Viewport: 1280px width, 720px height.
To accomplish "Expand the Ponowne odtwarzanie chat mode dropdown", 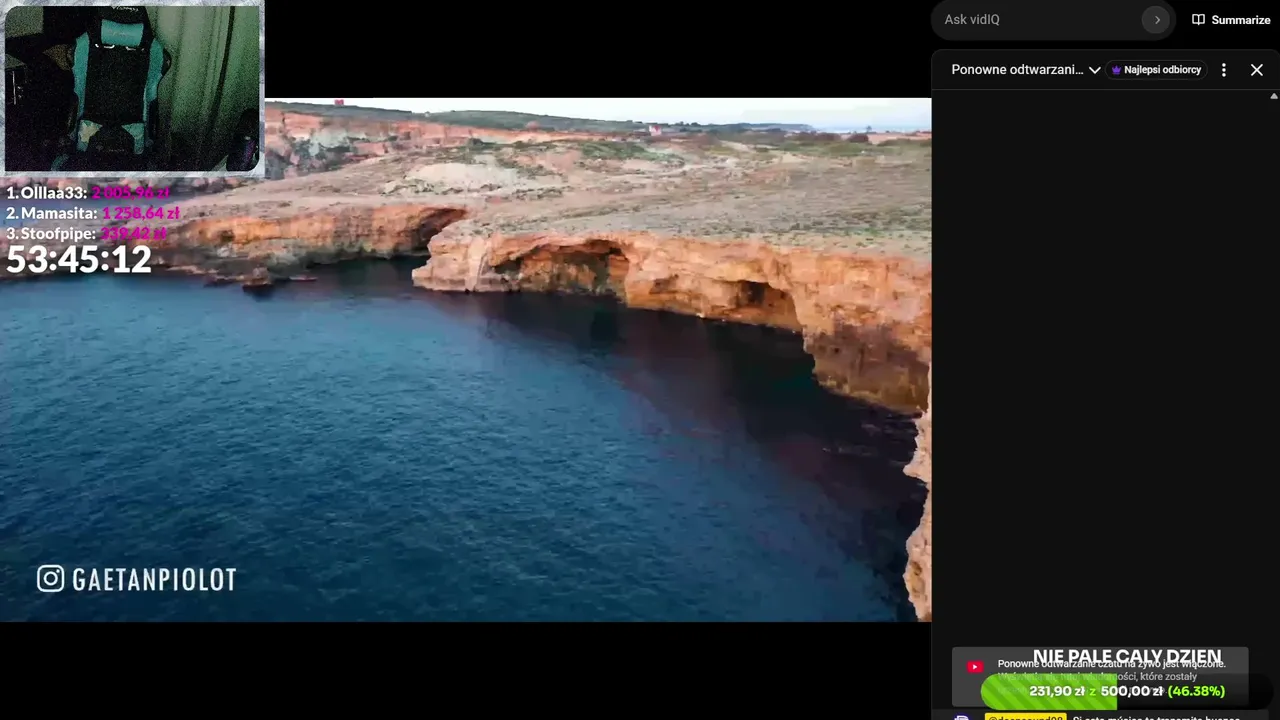I will (x=1026, y=70).
